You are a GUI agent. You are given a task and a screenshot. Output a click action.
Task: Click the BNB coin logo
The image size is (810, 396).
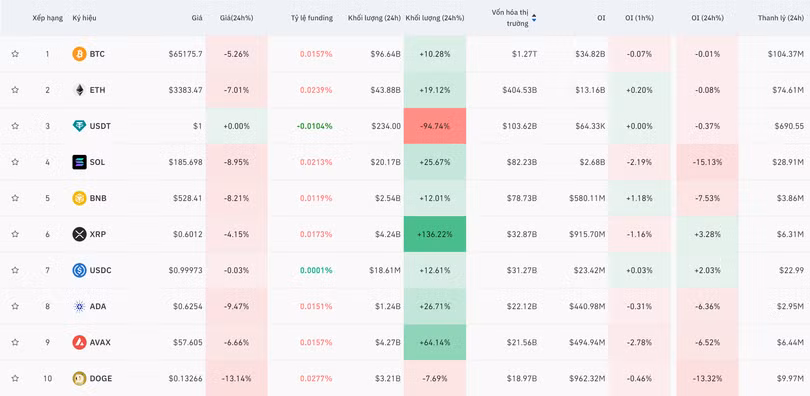pyautogui.click(x=79, y=198)
